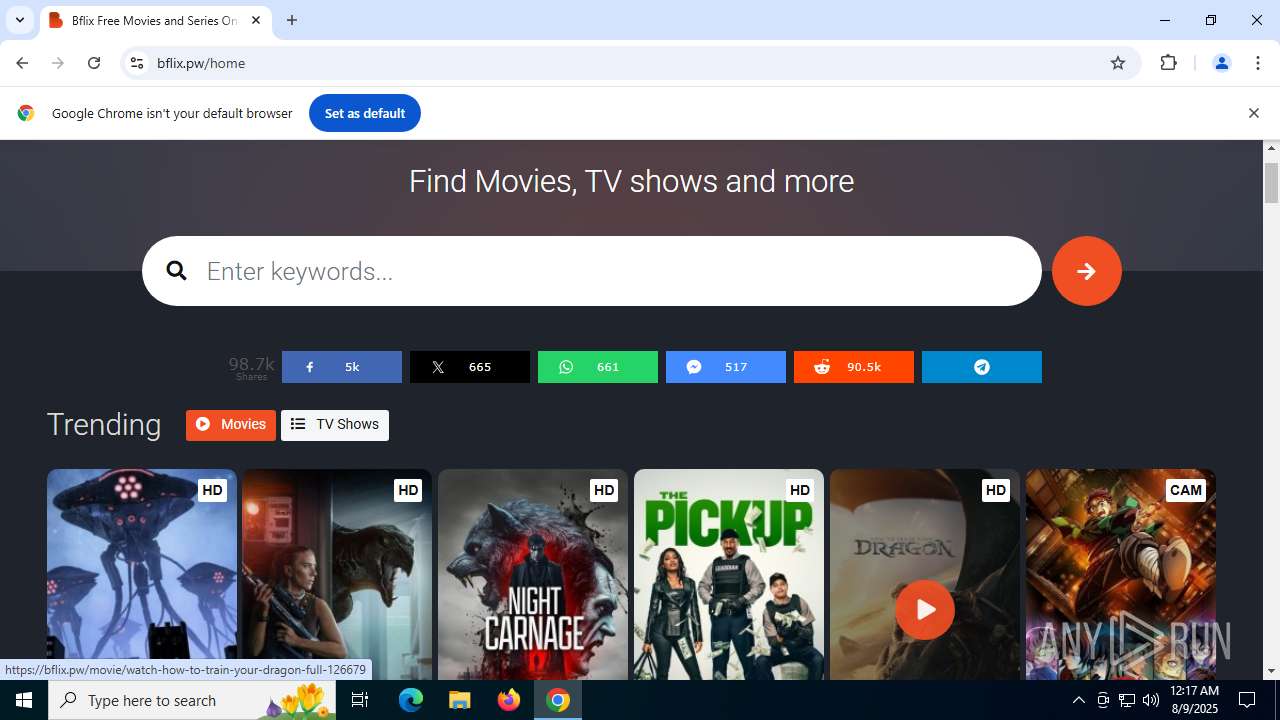Launch Firefox from taskbar
This screenshot has height=720, width=1280.
[509, 700]
